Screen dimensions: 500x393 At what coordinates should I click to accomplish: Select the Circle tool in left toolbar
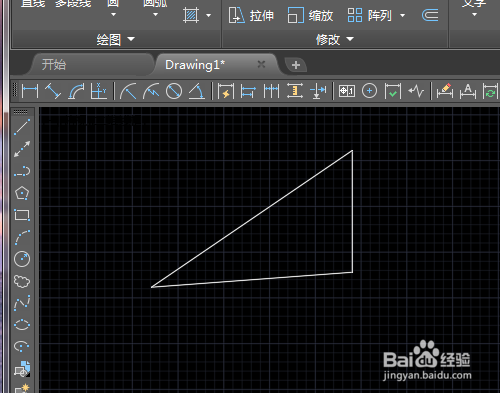[22, 259]
